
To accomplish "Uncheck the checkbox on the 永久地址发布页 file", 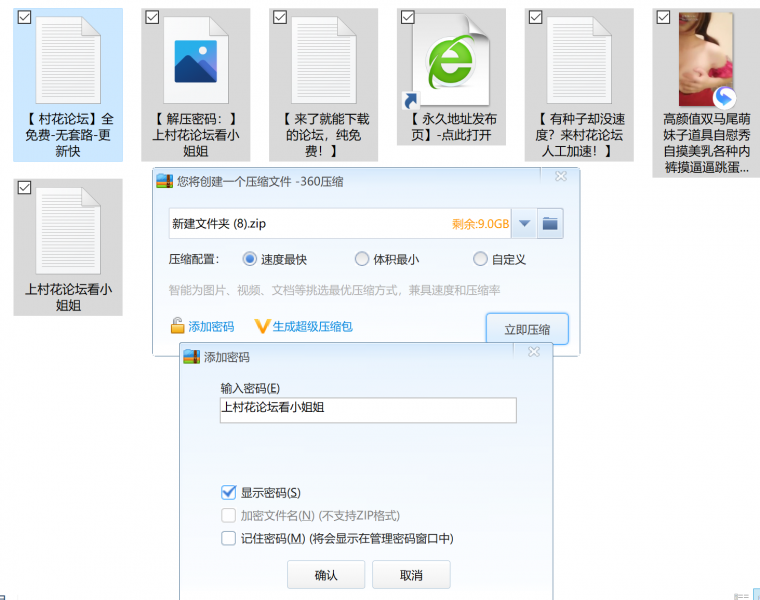I will point(407,17).
